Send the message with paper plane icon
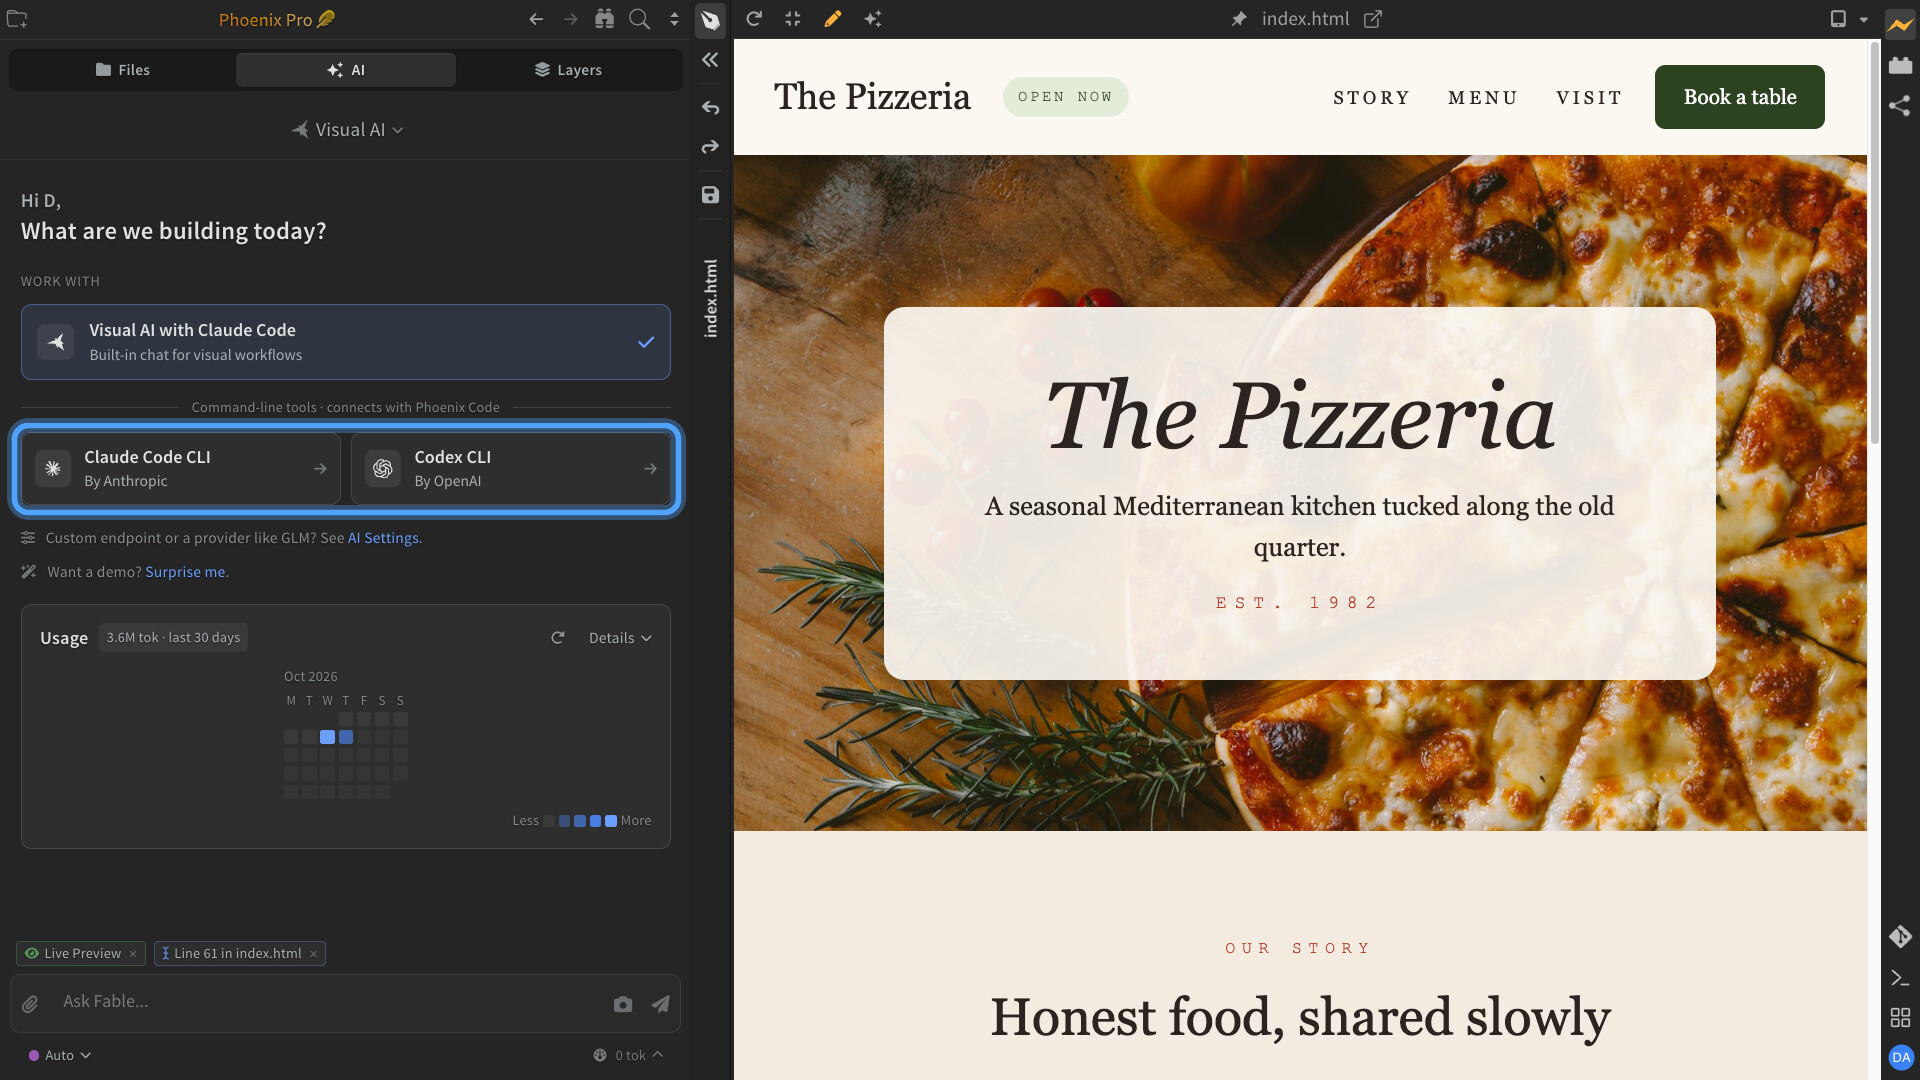 point(661,1004)
